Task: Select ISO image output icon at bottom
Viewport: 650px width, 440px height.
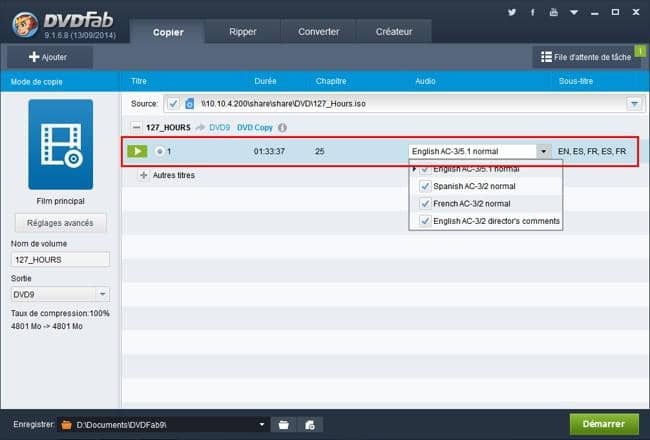Action: (310, 425)
